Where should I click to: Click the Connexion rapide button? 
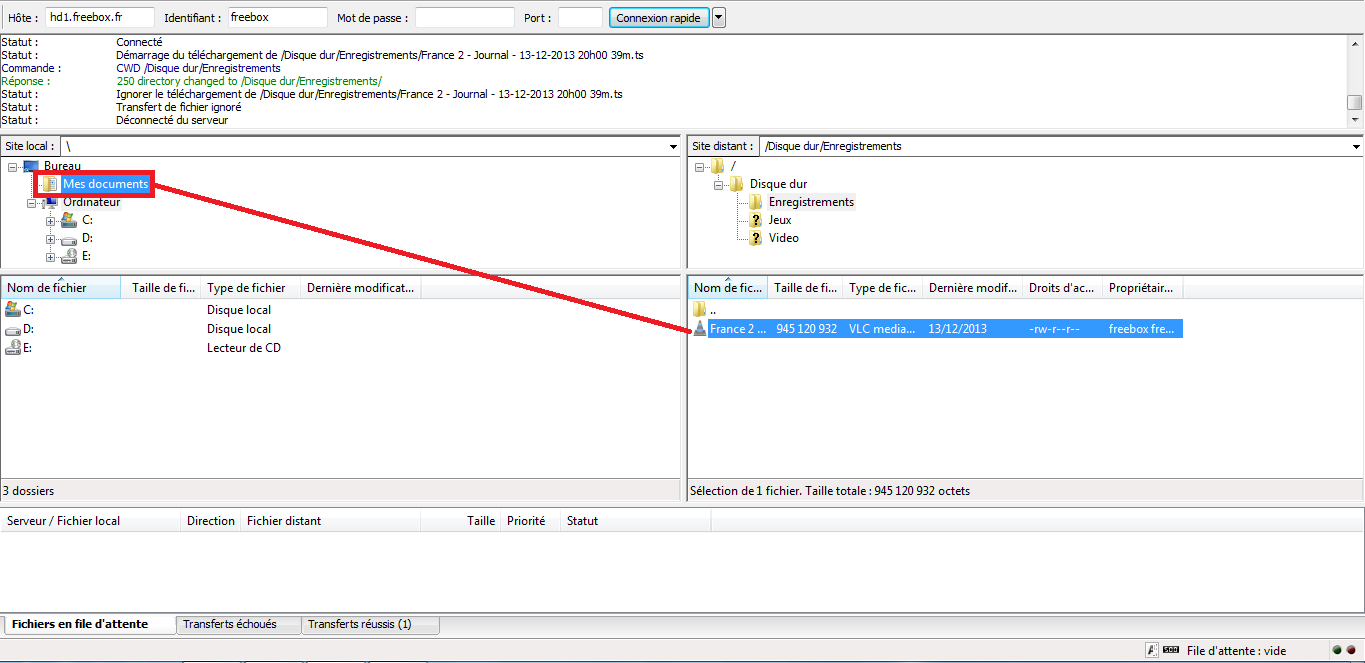(658, 18)
